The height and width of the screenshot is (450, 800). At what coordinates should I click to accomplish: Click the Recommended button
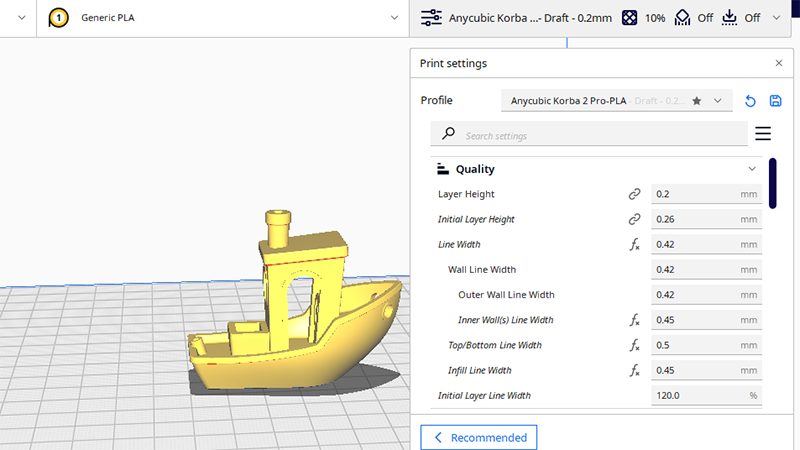tap(479, 437)
